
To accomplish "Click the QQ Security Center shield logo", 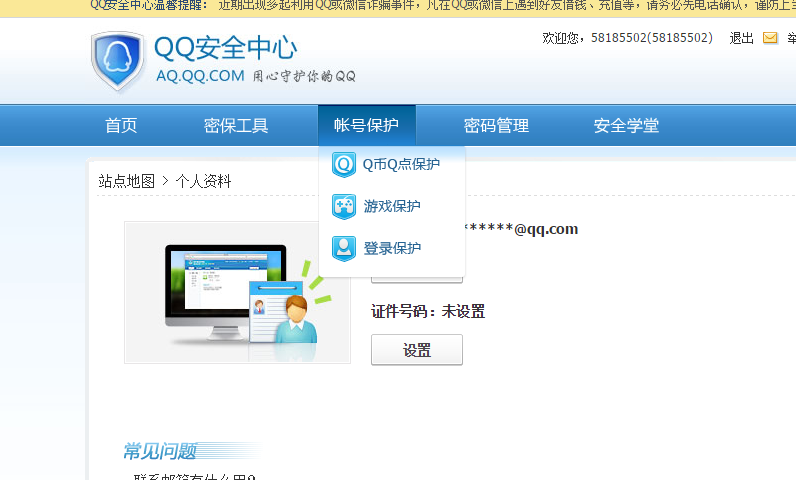I will [x=118, y=61].
